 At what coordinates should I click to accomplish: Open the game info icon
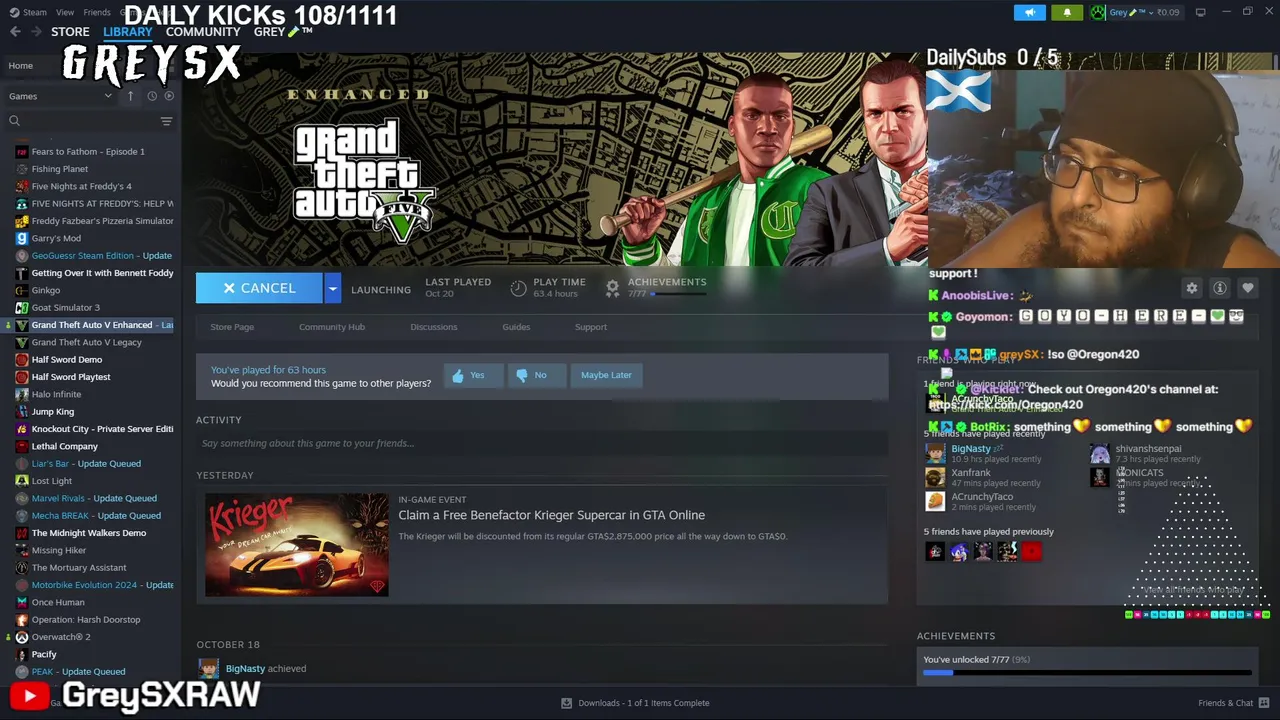pyautogui.click(x=1220, y=288)
